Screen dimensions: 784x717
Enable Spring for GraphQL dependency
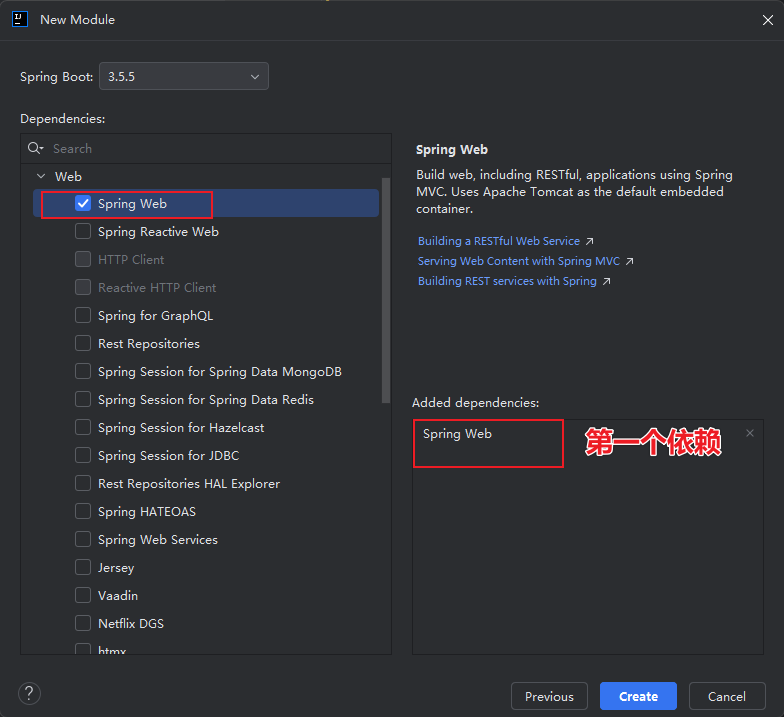pyautogui.click(x=83, y=316)
